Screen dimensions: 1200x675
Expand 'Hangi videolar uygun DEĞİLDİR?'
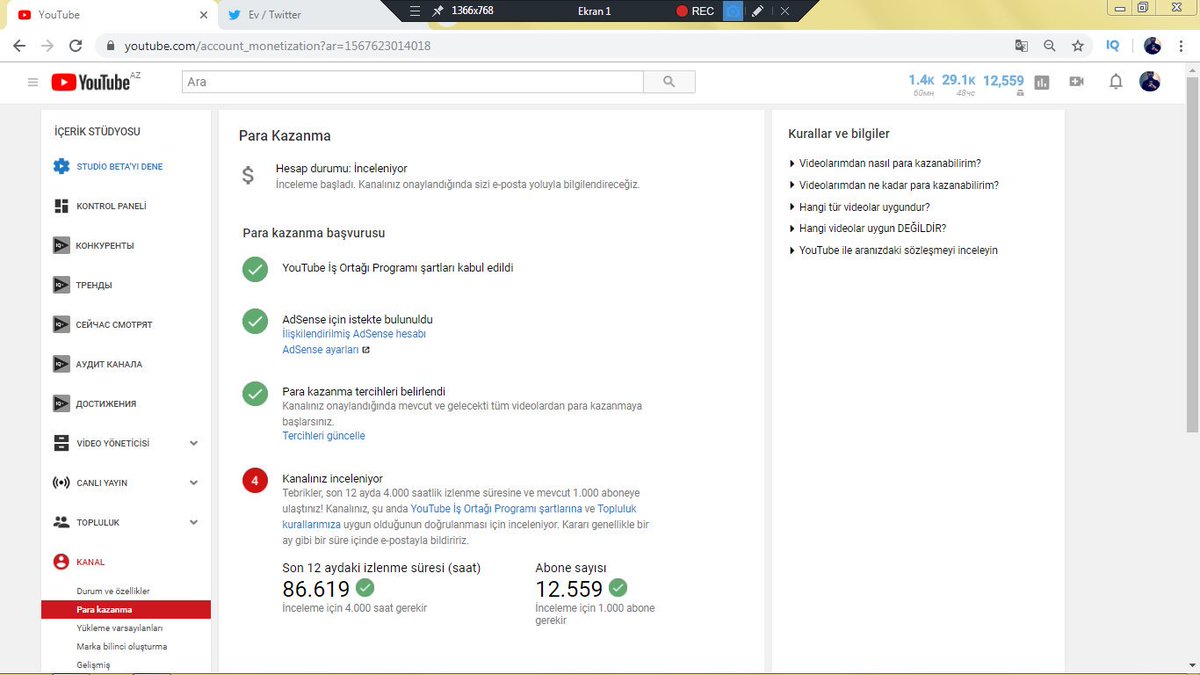[x=867, y=228]
